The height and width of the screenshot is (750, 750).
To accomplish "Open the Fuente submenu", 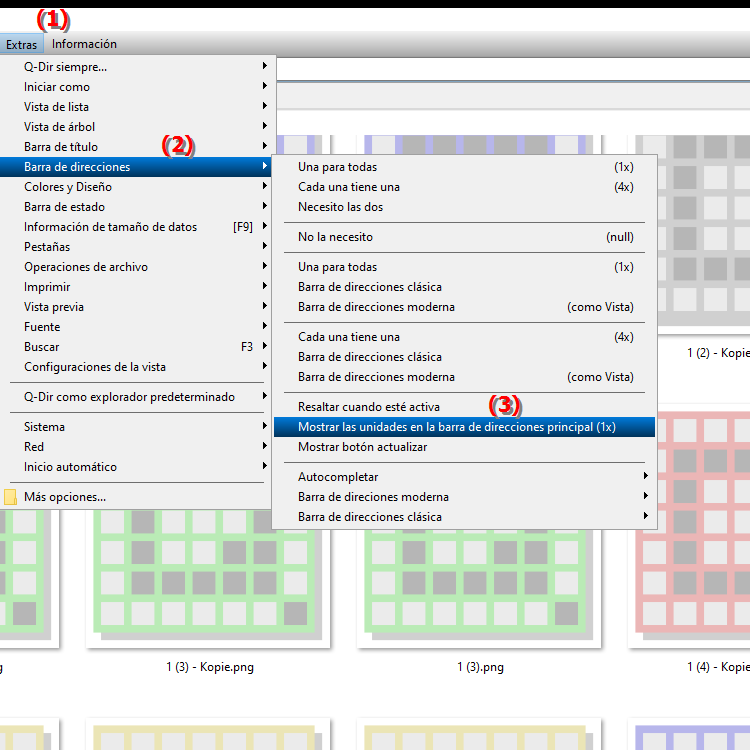I will pos(136,327).
